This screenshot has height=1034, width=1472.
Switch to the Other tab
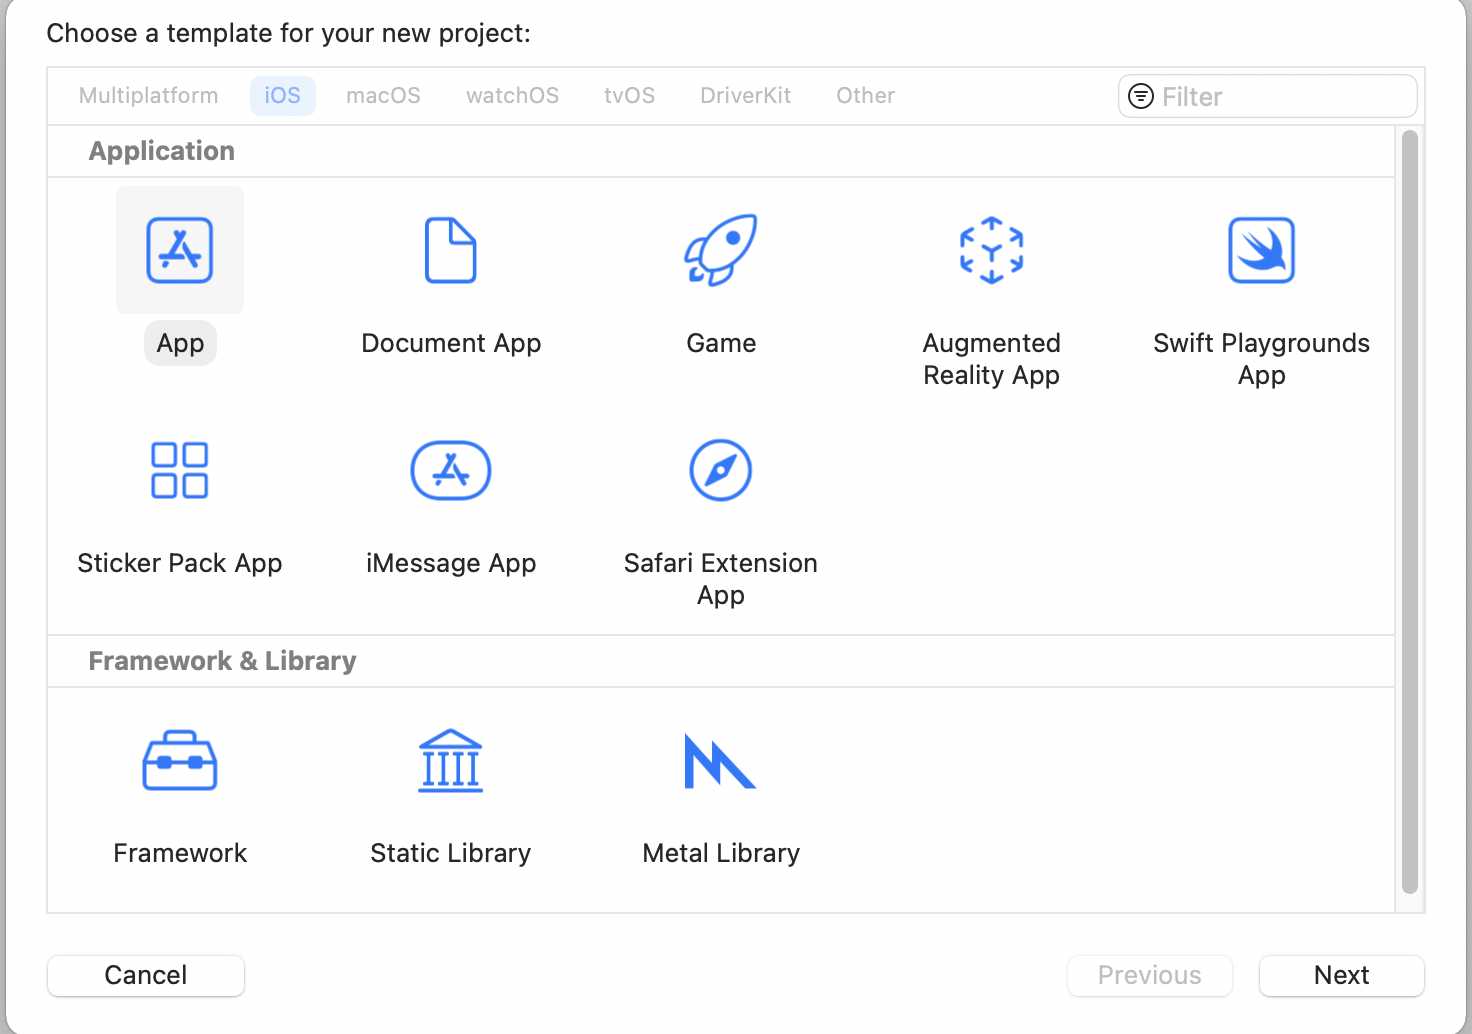tap(866, 96)
